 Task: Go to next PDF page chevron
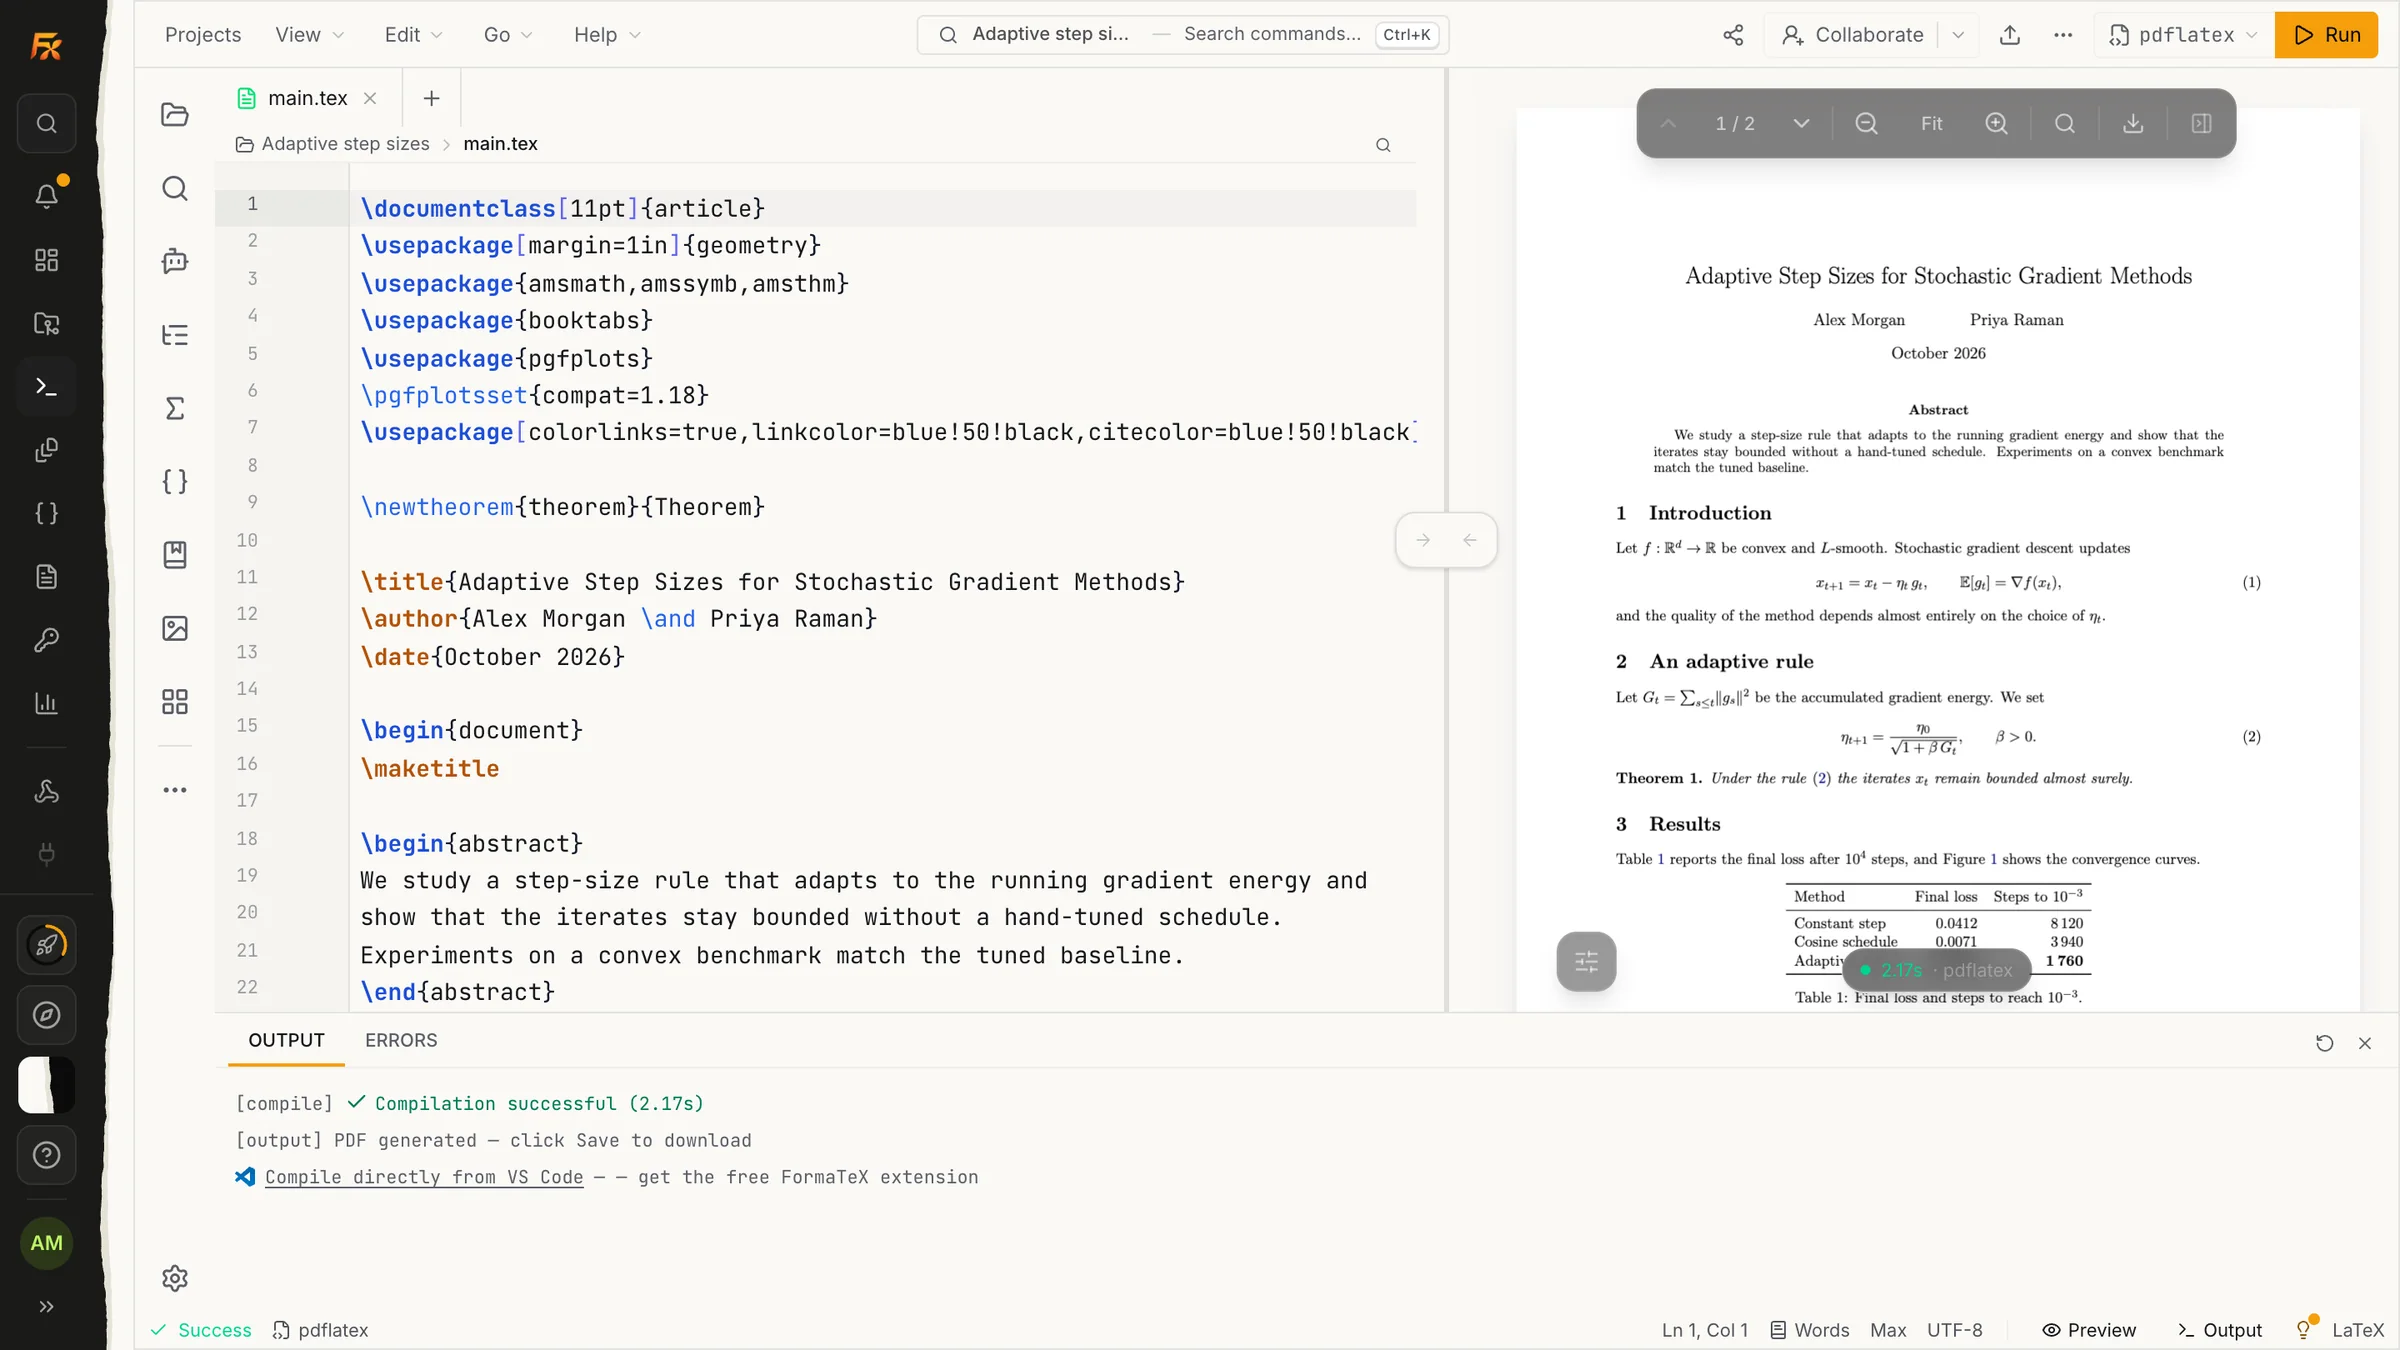(x=1801, y=123)
